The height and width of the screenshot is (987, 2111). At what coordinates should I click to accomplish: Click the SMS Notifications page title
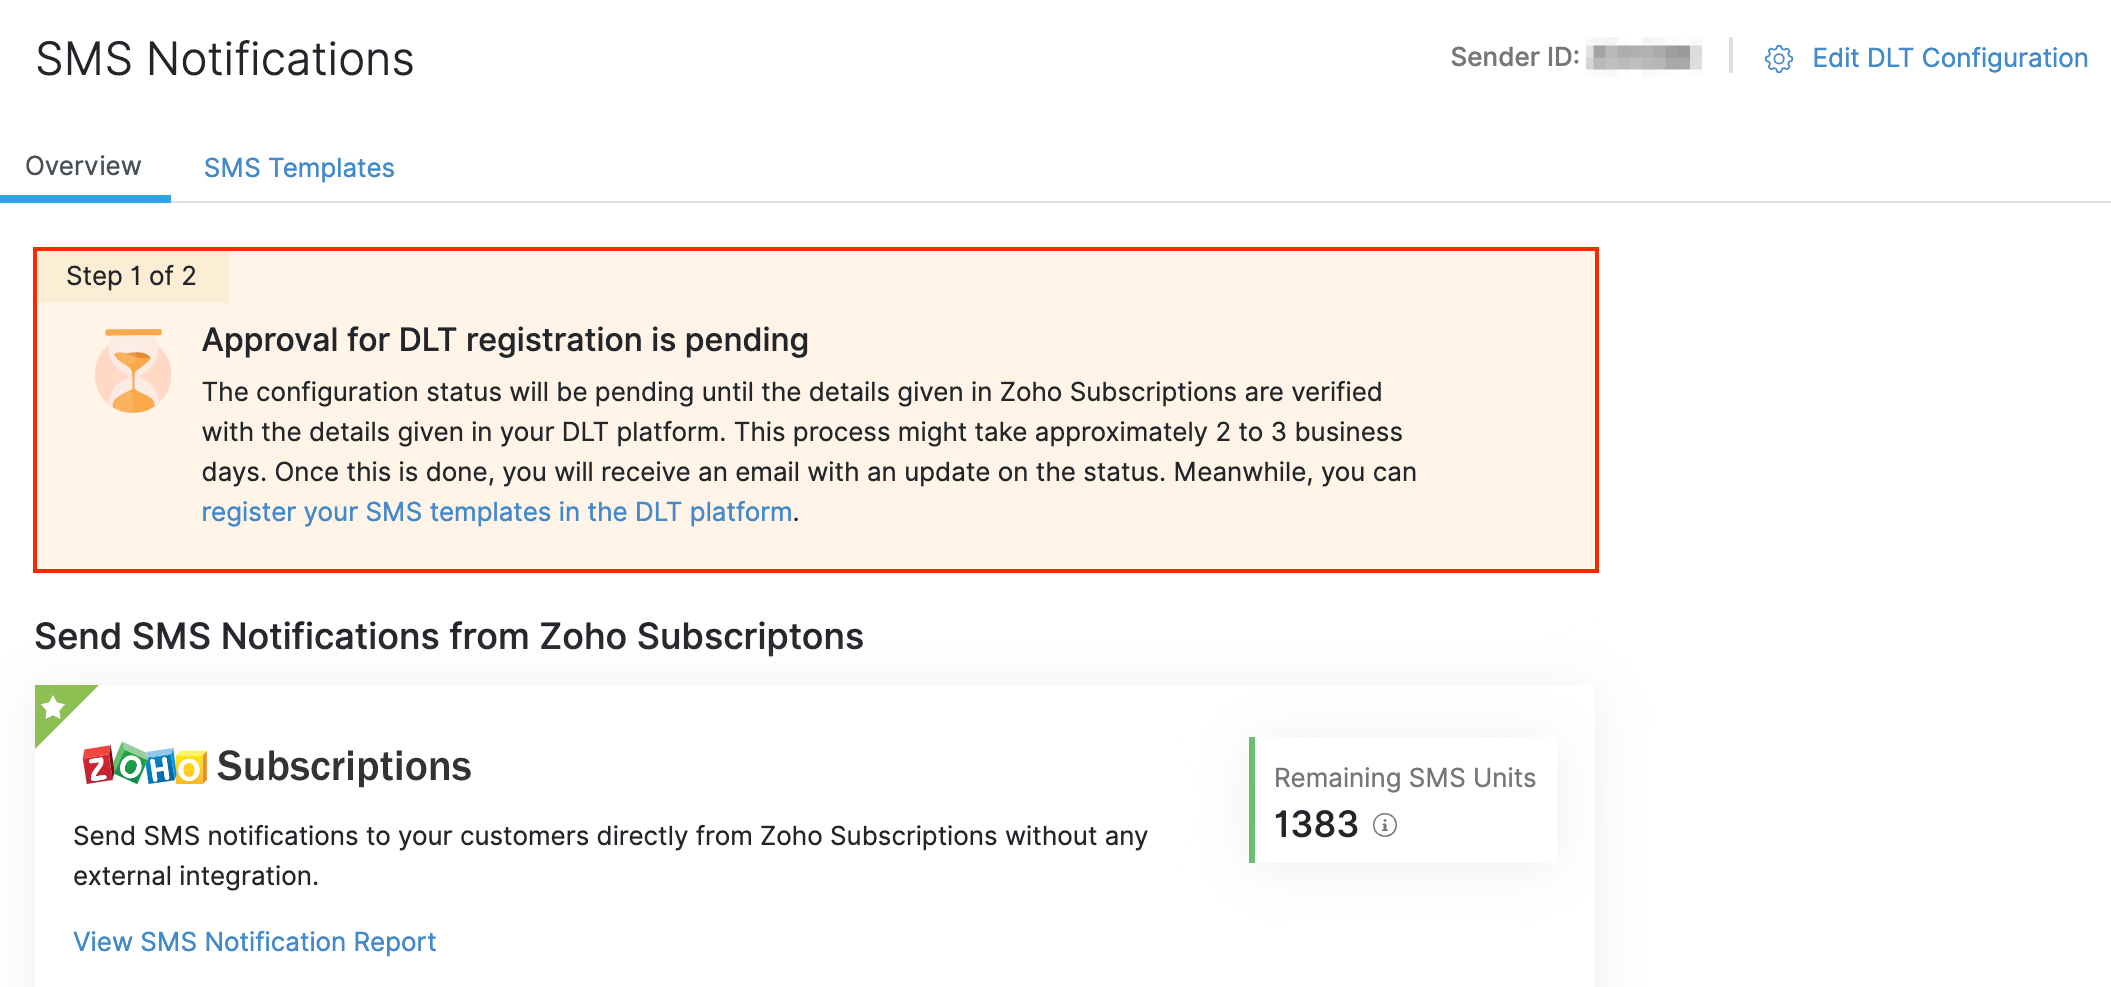coord(225,59)
